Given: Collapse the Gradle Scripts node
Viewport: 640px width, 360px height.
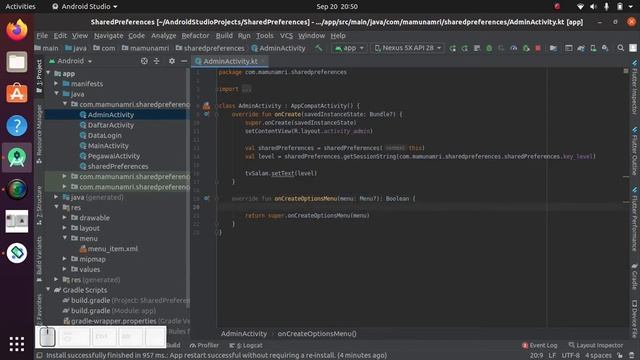Looking at the screenshot, I should 49,289.
